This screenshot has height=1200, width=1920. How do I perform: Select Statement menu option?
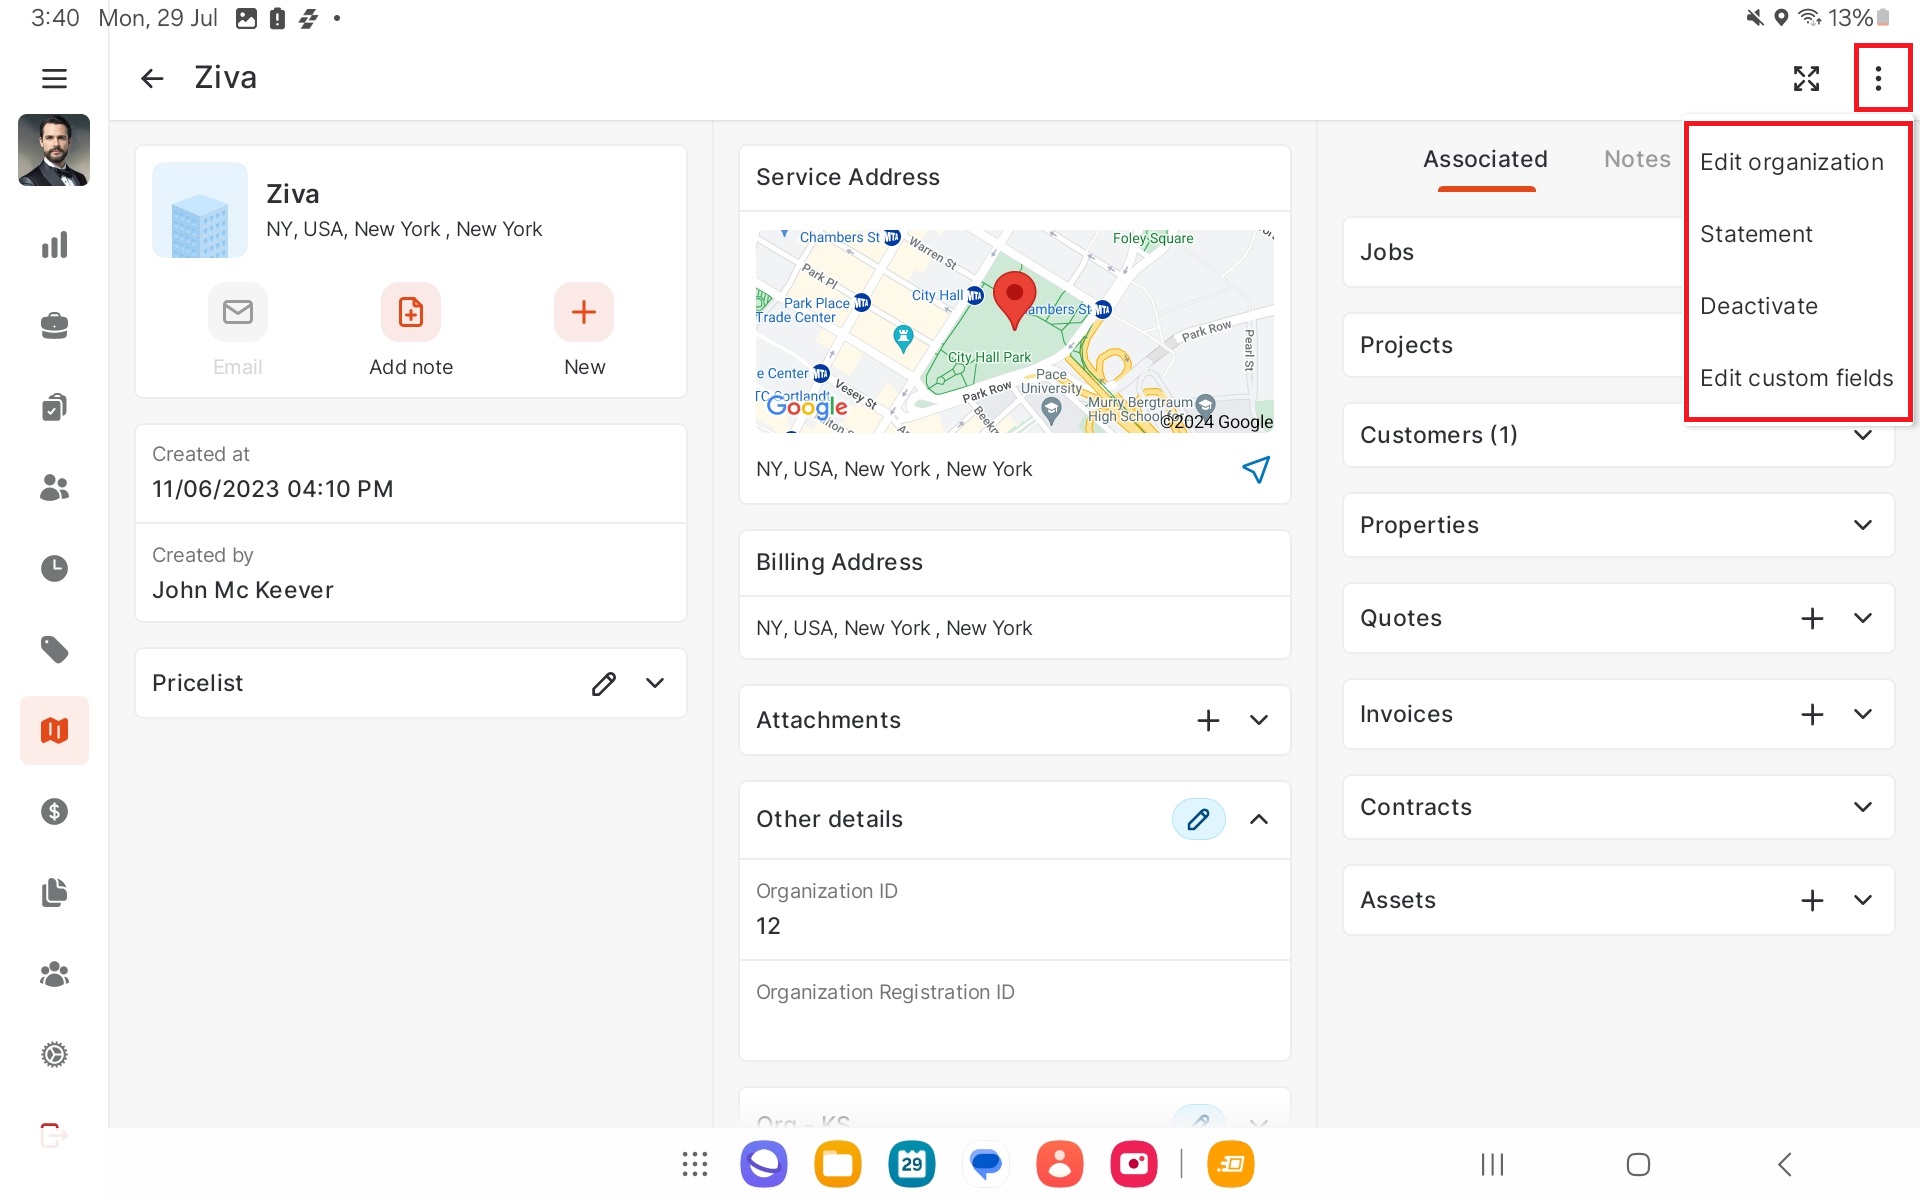point(1756,234)
